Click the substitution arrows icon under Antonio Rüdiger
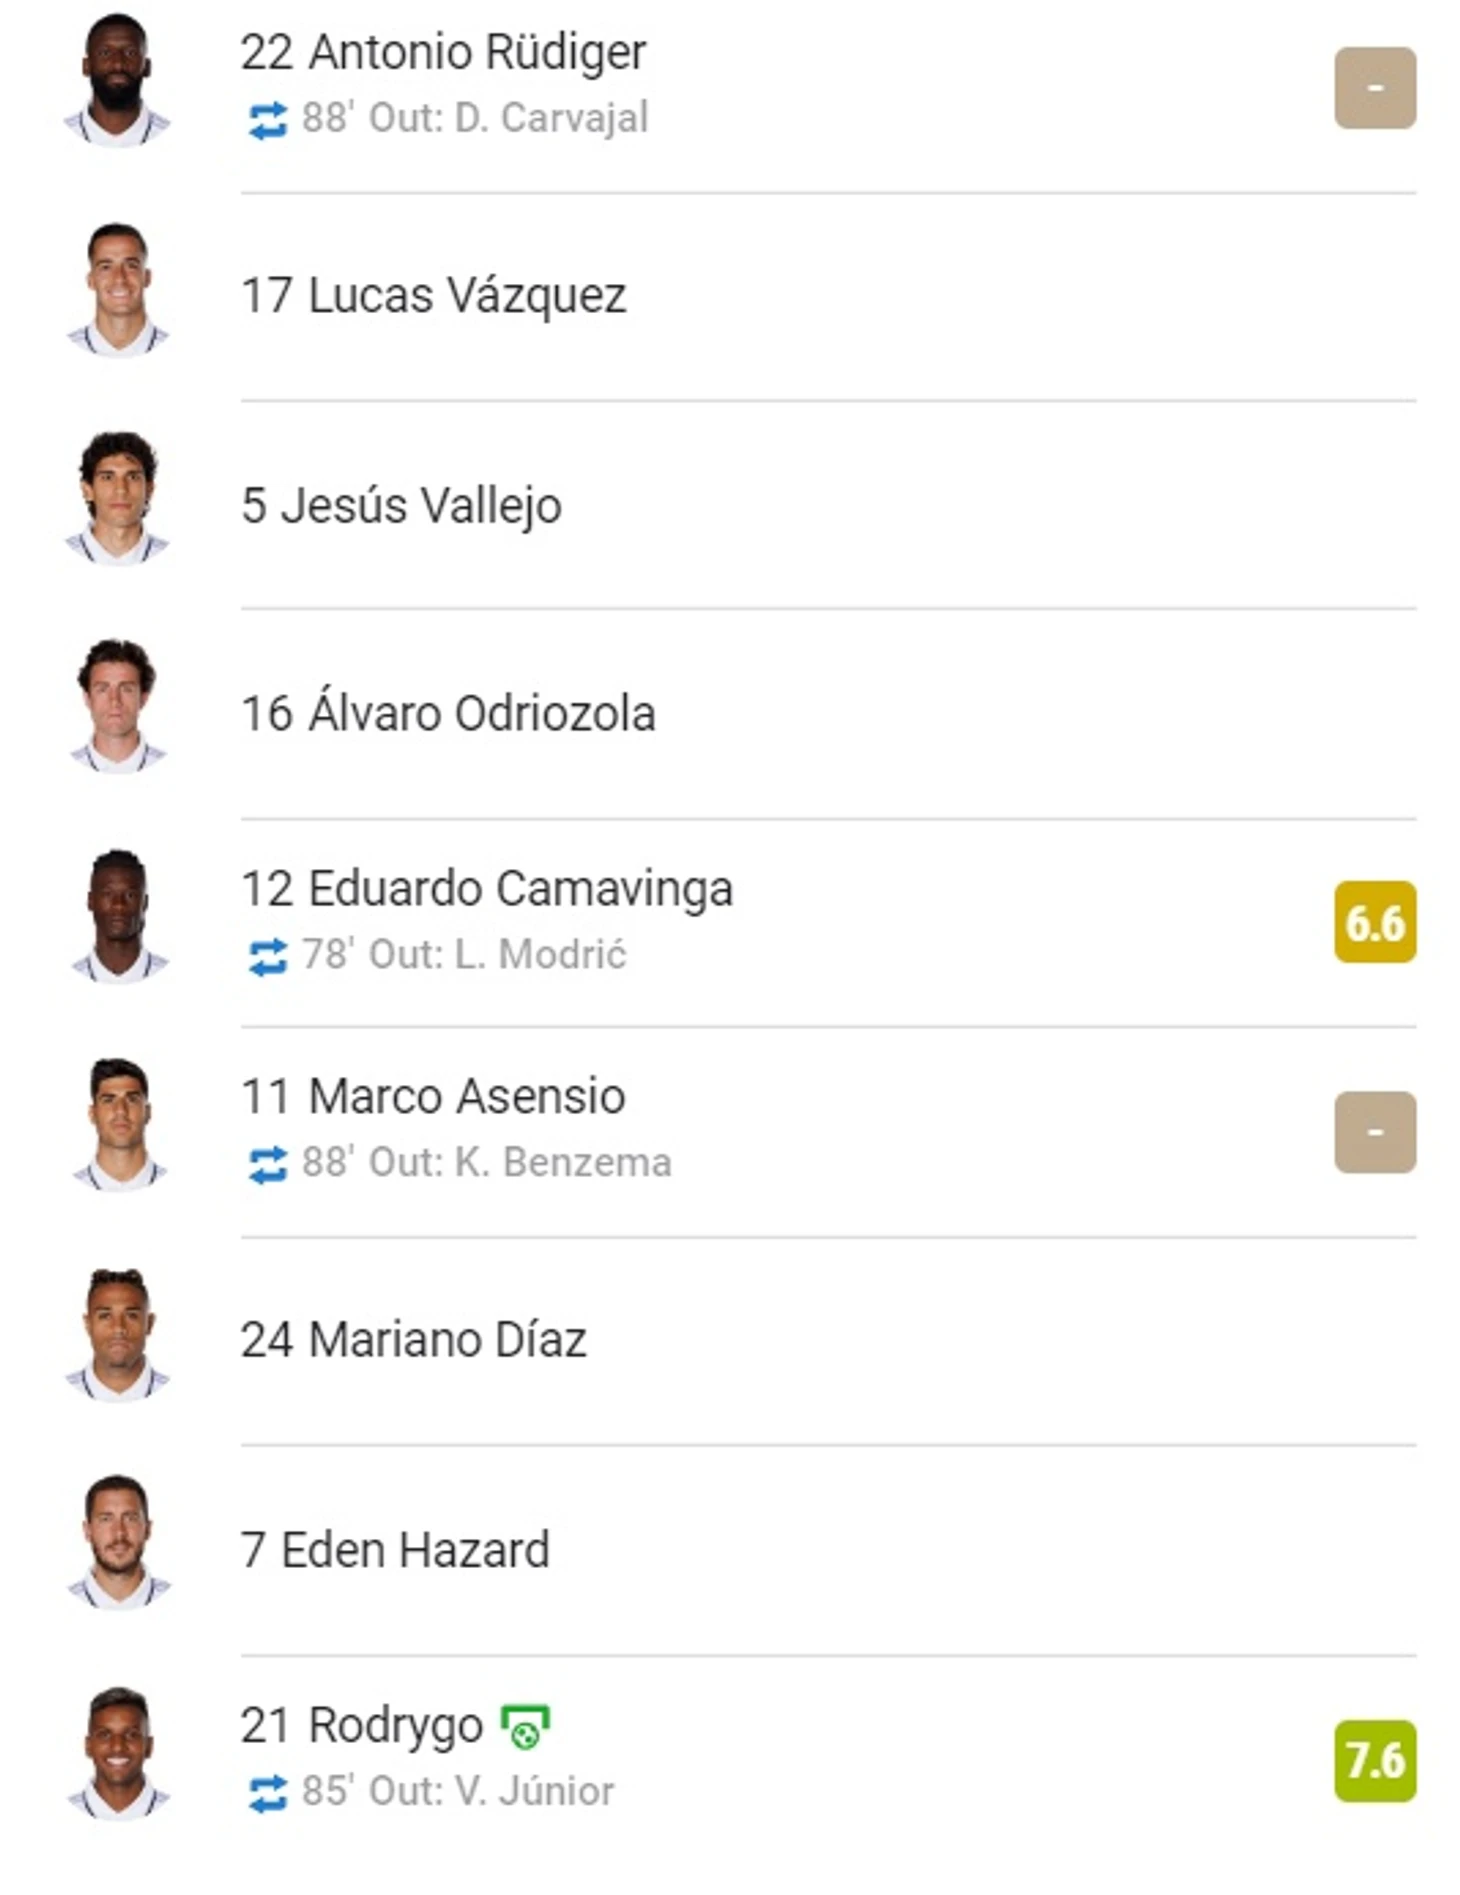This screenshot has height=1895, width=1460. point(267,121)
